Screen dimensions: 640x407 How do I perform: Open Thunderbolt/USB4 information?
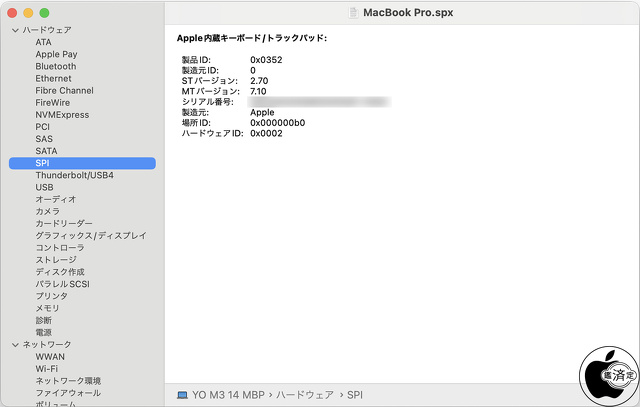tap(74, 176)
